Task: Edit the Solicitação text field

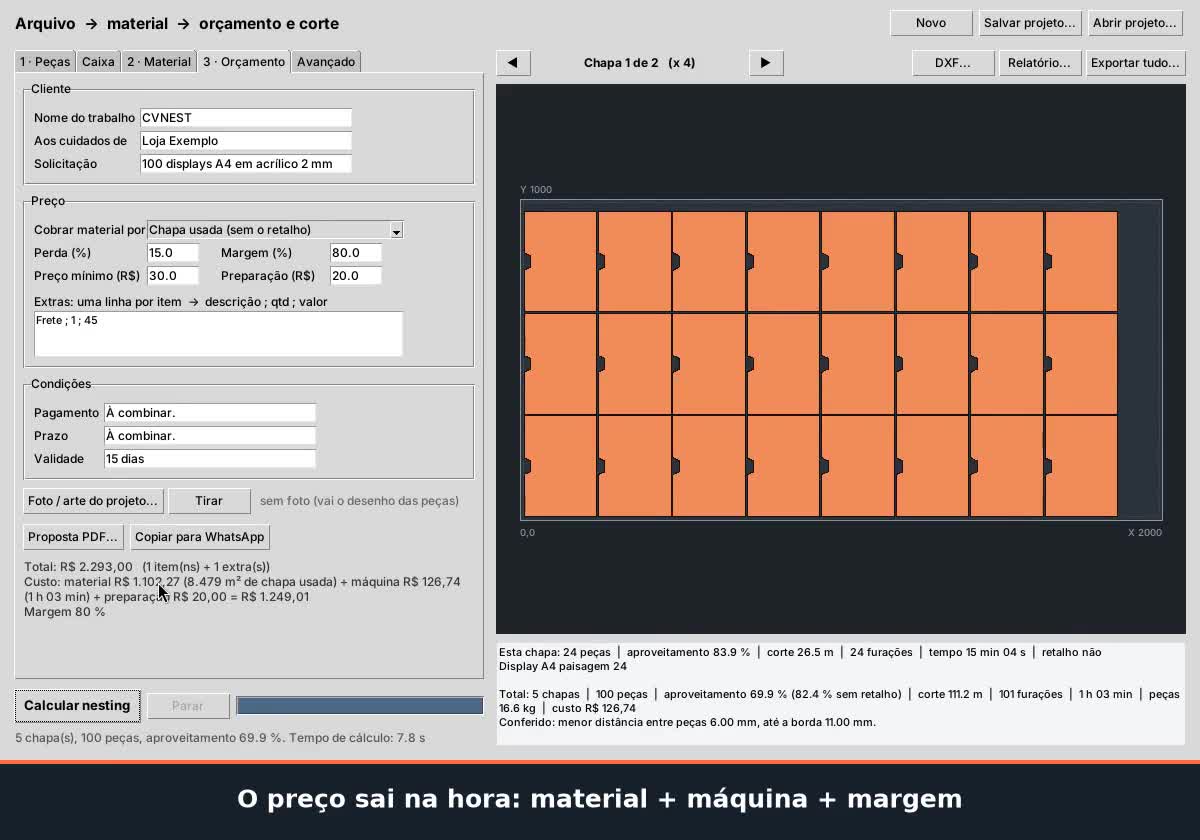Action: tap(246, 164)
